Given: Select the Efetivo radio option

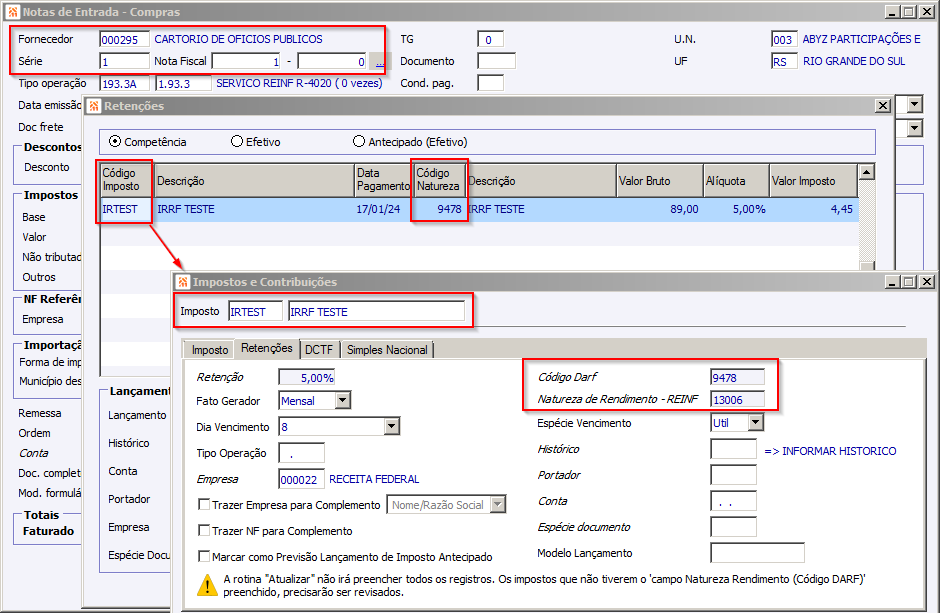Looking at the screenshot, I should 237,141.
